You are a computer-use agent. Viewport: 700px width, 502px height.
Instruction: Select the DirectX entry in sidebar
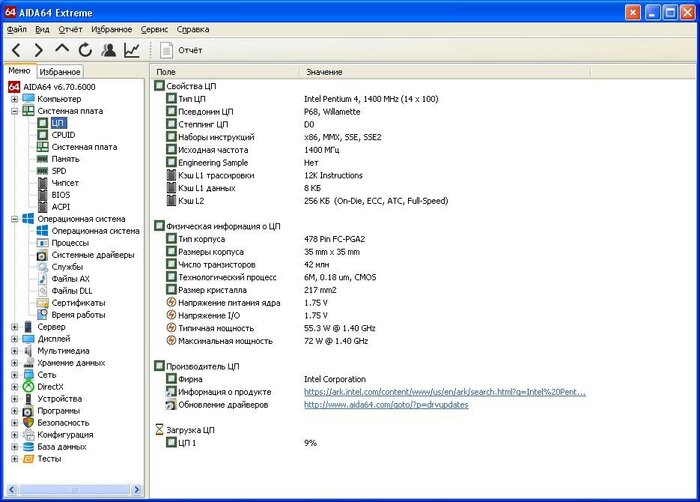coord(51,386)
